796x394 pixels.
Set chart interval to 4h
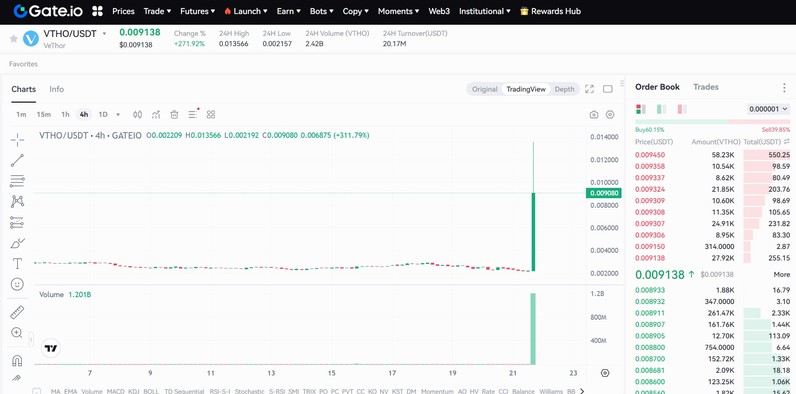point(84,114)
